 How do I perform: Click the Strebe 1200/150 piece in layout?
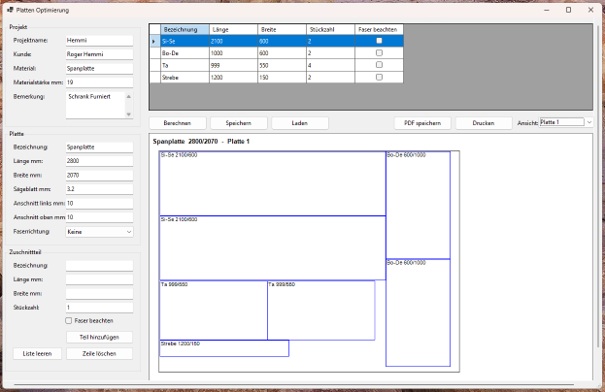pos(224,348)
